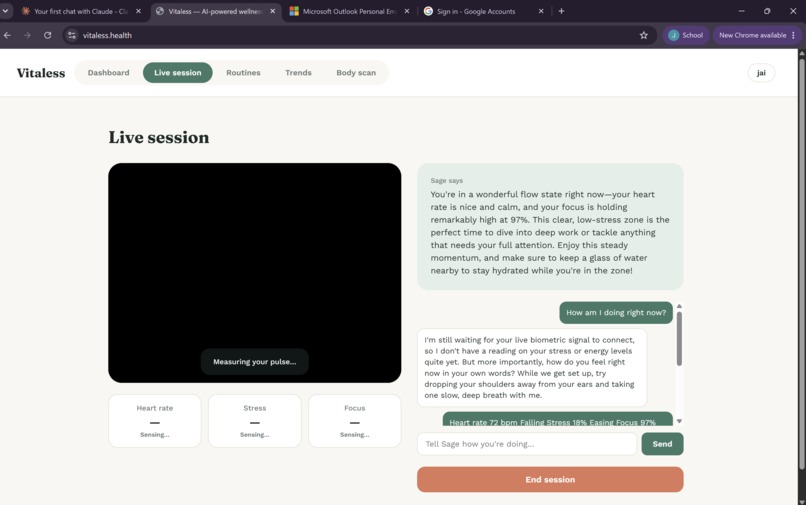
Task: Focus the Tell Sage how you're doing field
Action: coord(527,444)
